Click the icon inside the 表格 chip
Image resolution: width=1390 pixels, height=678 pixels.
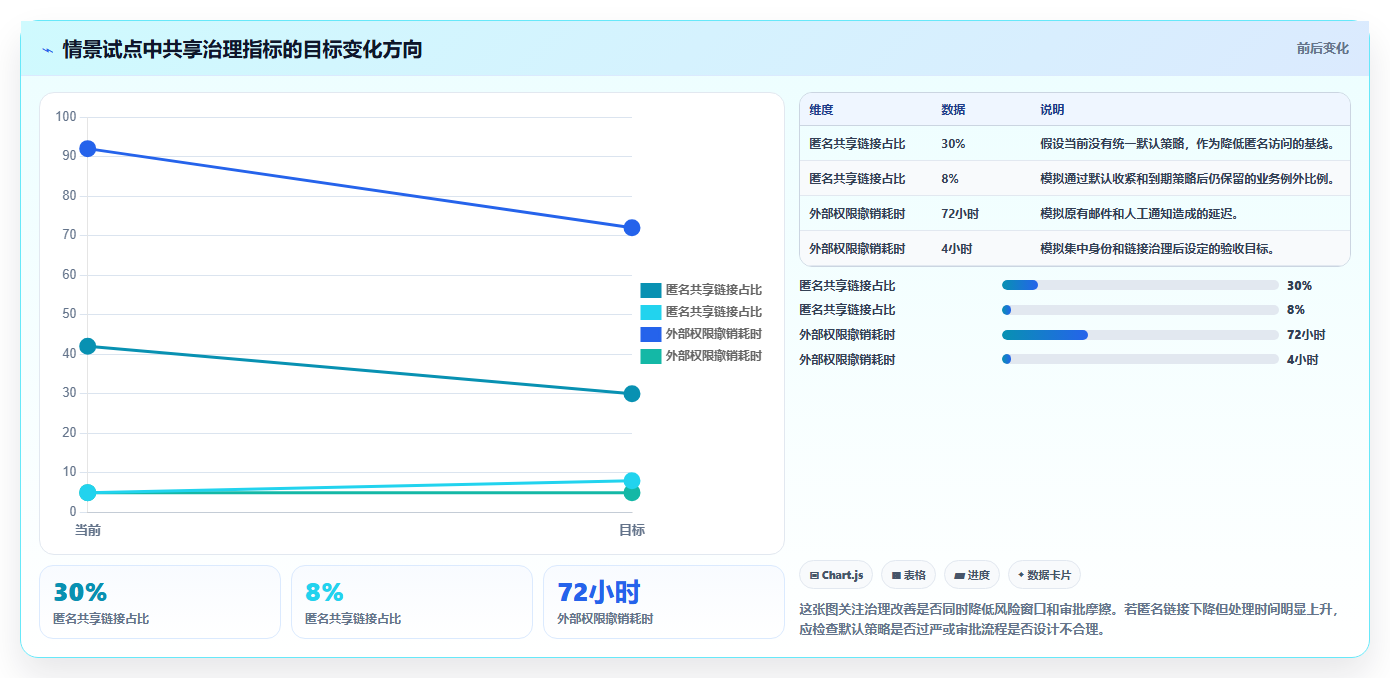click(896, 576)
